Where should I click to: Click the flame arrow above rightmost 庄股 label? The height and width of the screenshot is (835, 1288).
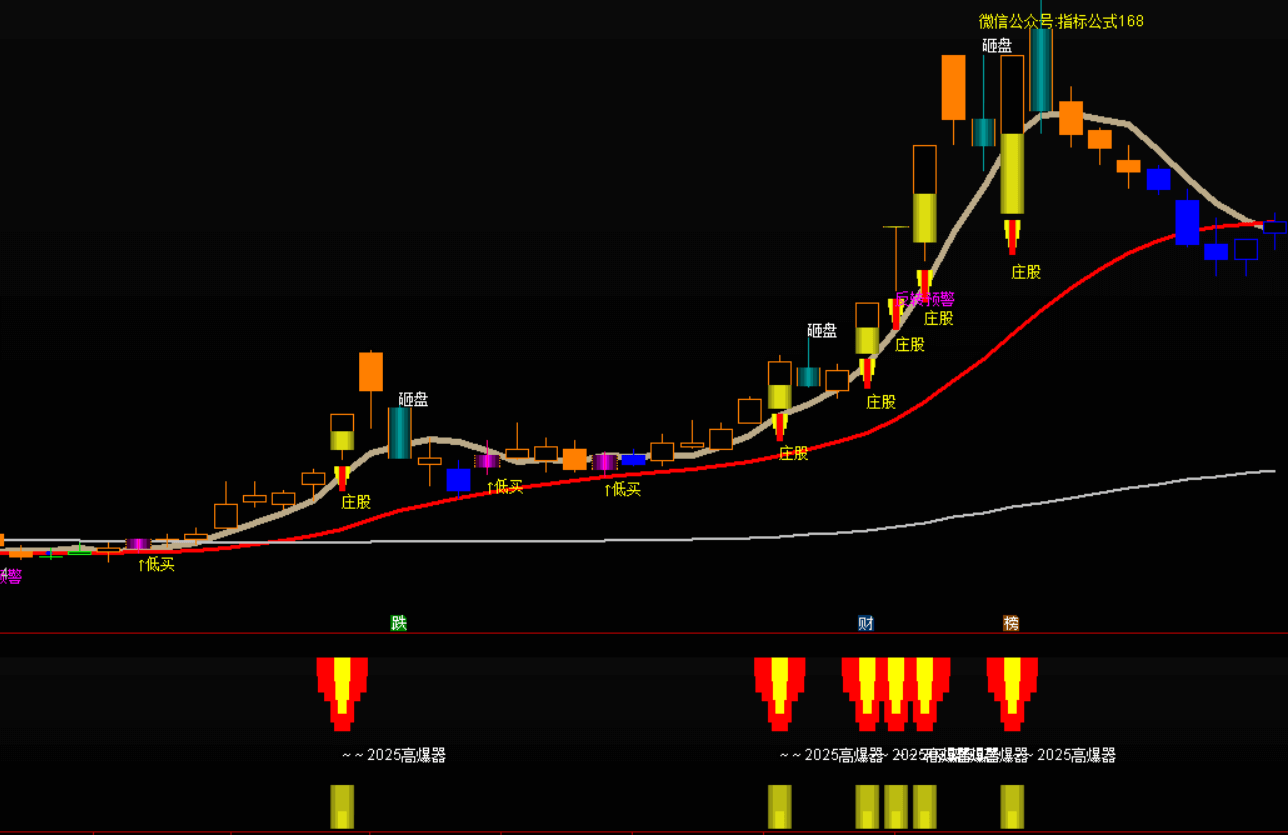[x=1012, y=237]
